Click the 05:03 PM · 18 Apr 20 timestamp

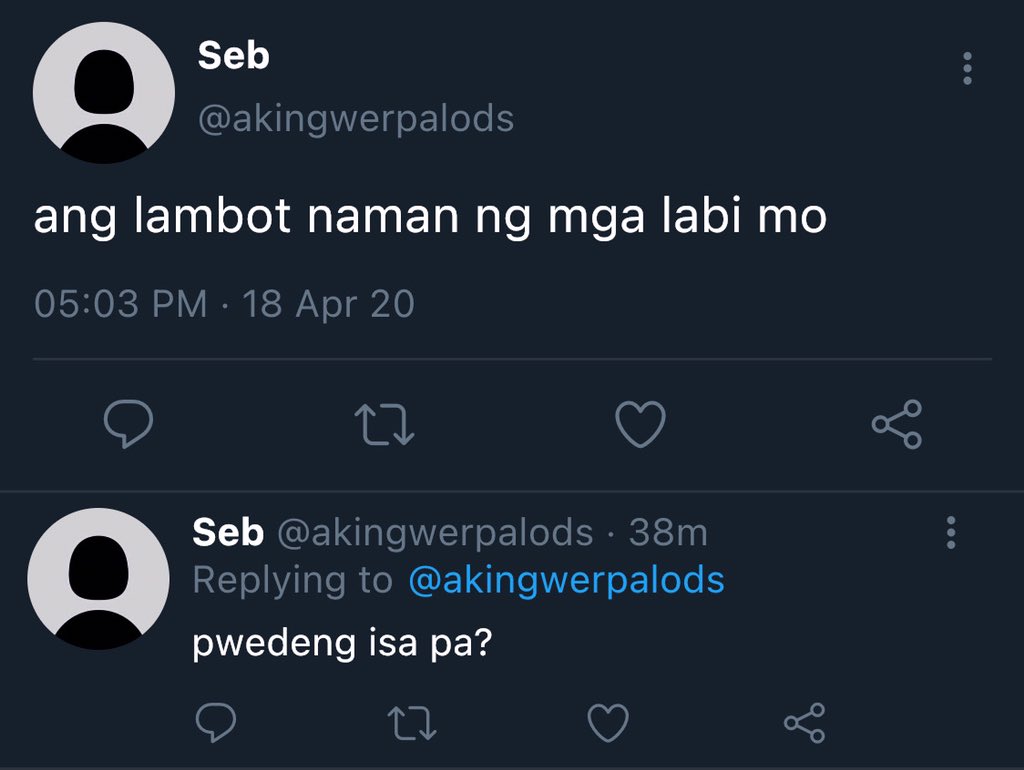coord(224,304)
